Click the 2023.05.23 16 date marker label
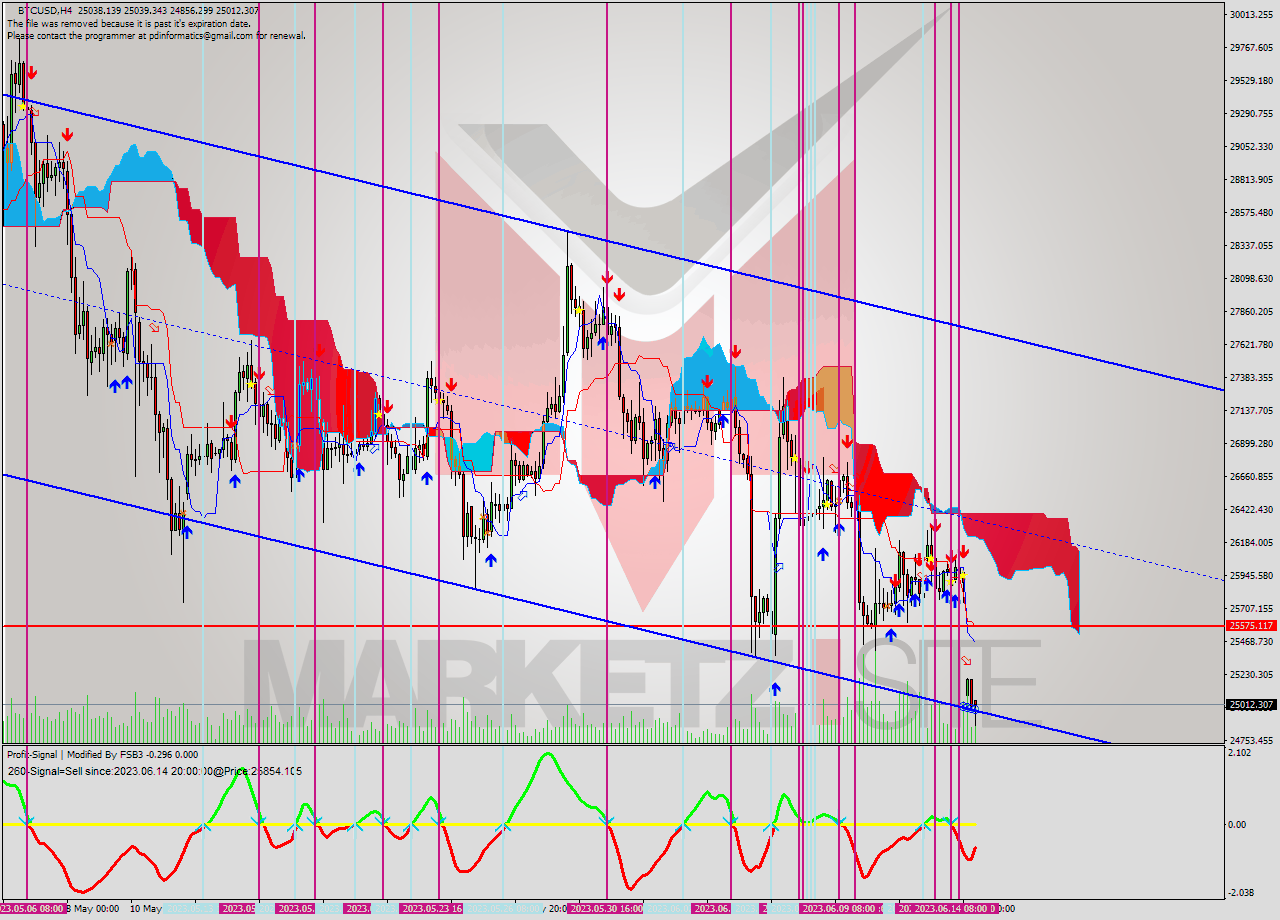1280x920 pixels. click(432, 909)
